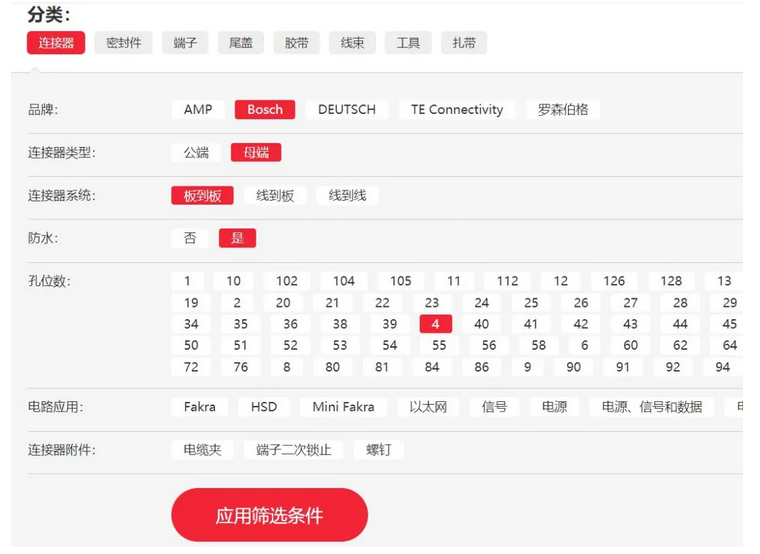The image size is (760, 554).
Task: Select 端子二次锁止 accessory option
Action: pyautogui.click(x=293, y=450)
